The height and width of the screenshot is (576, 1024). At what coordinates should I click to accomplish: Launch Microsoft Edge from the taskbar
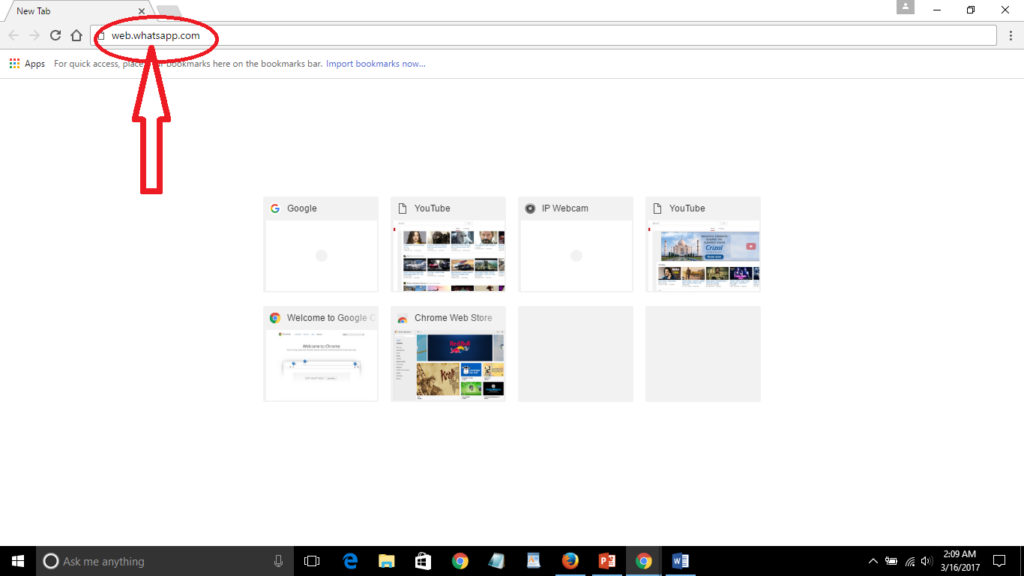coord(350,561)
